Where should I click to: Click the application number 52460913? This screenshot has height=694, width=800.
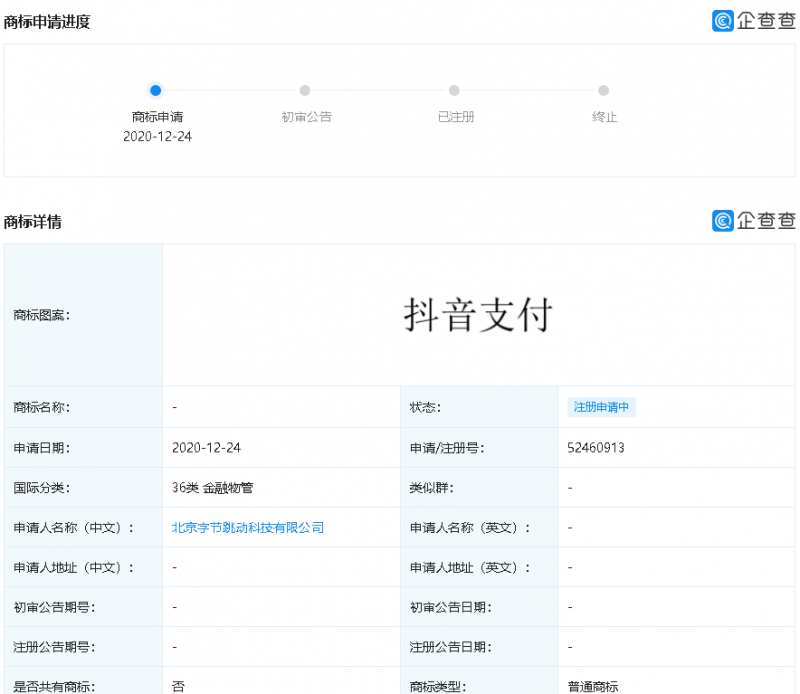point(596,448)
